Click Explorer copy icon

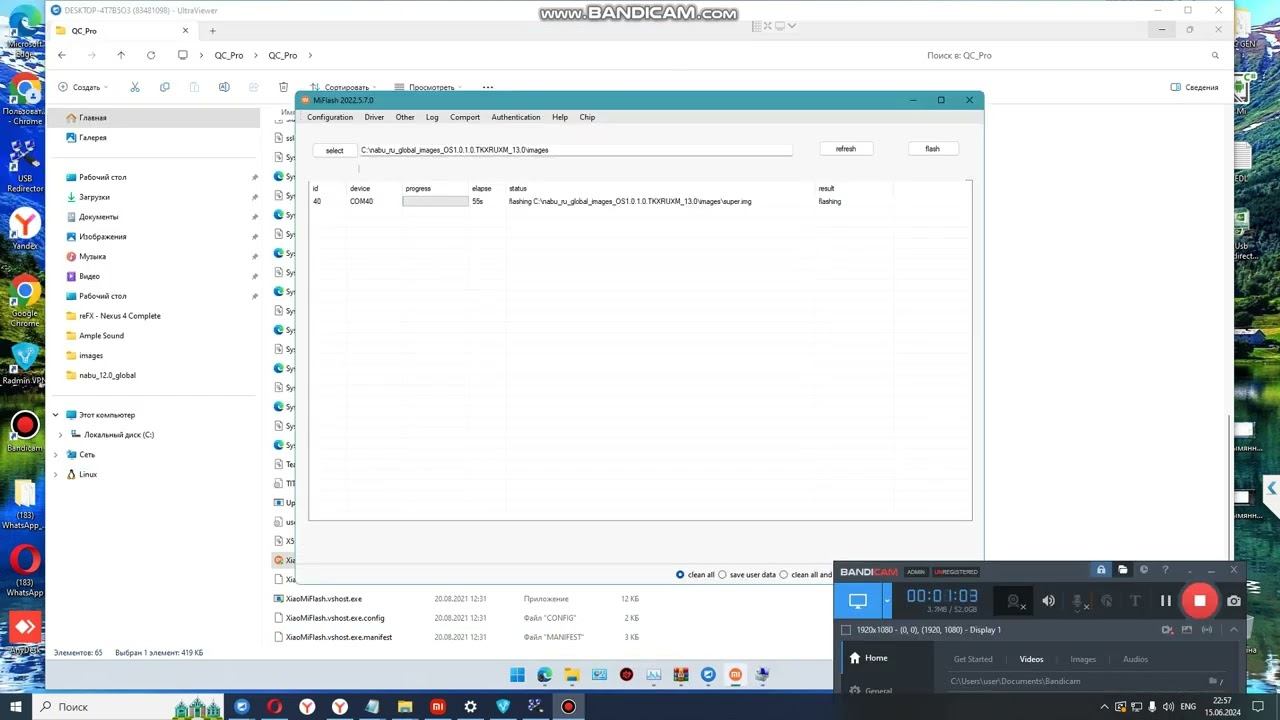click(x=165, y=87)
